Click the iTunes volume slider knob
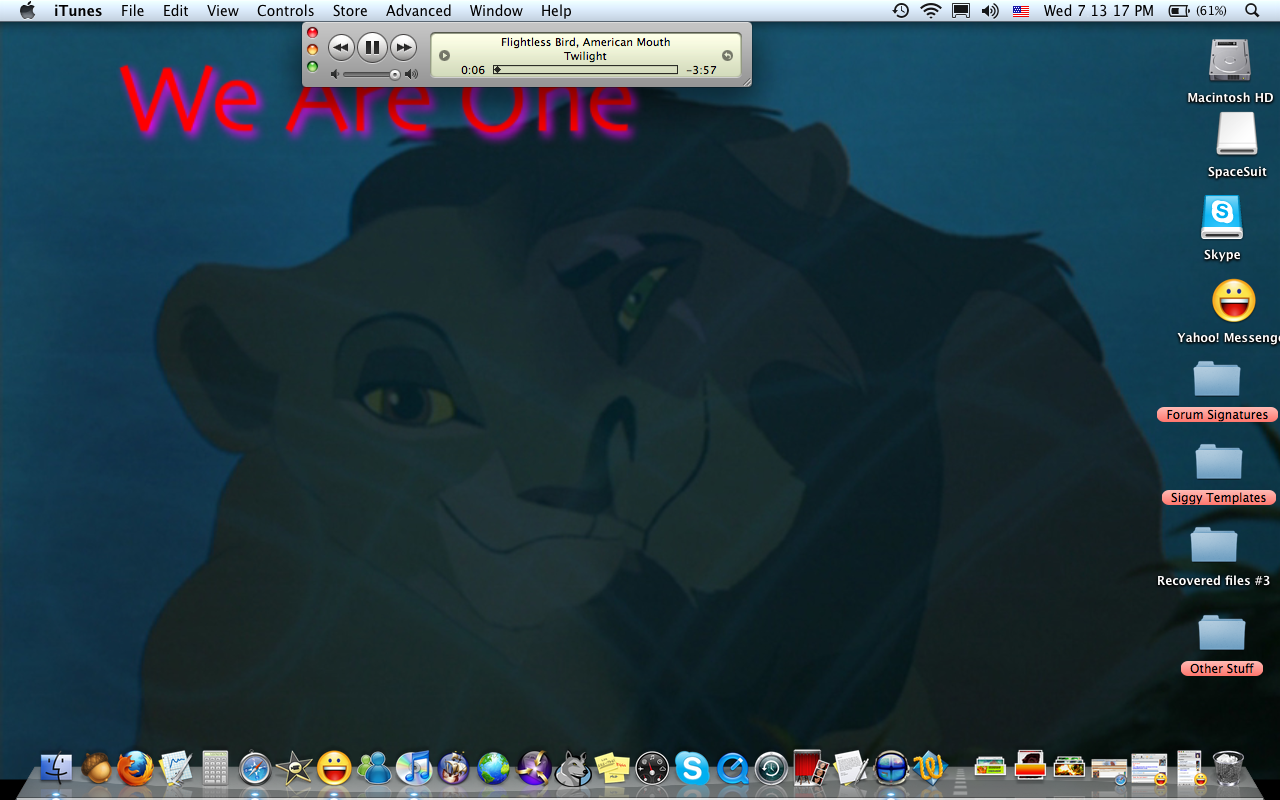Screen dimensions: 1280x800 pos(395,74)
